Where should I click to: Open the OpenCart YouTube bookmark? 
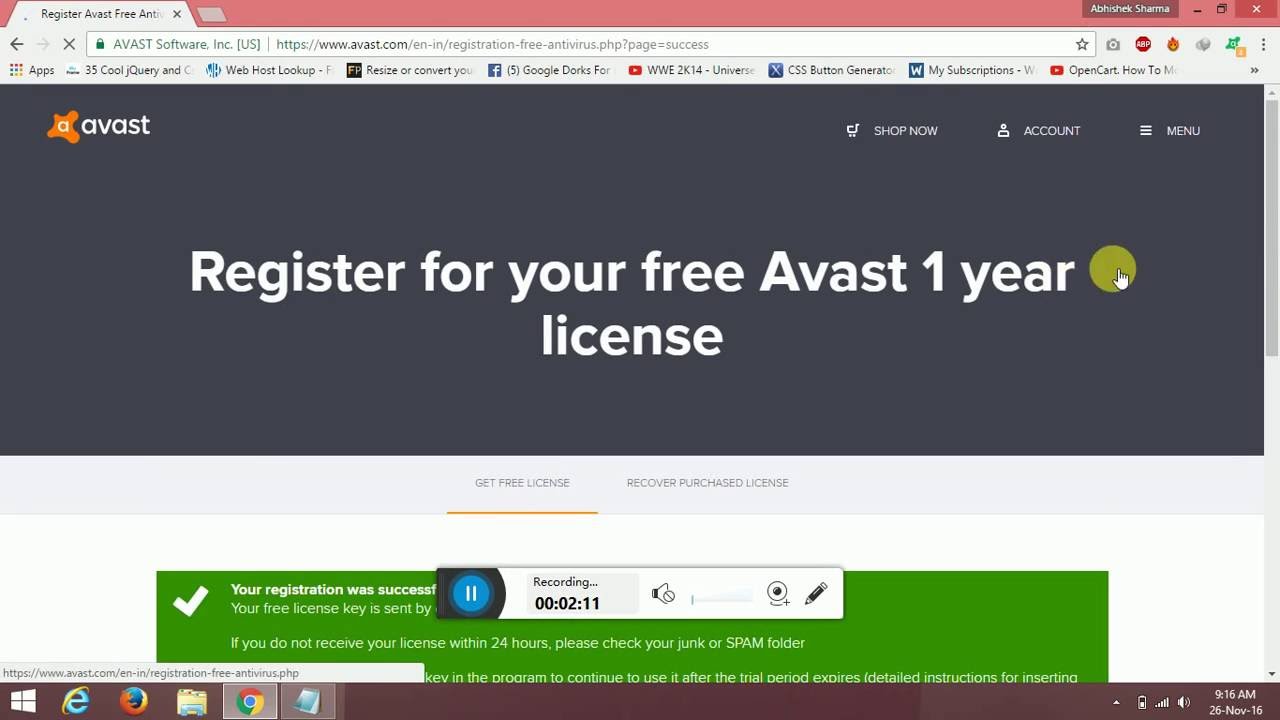coord(1113,70)
